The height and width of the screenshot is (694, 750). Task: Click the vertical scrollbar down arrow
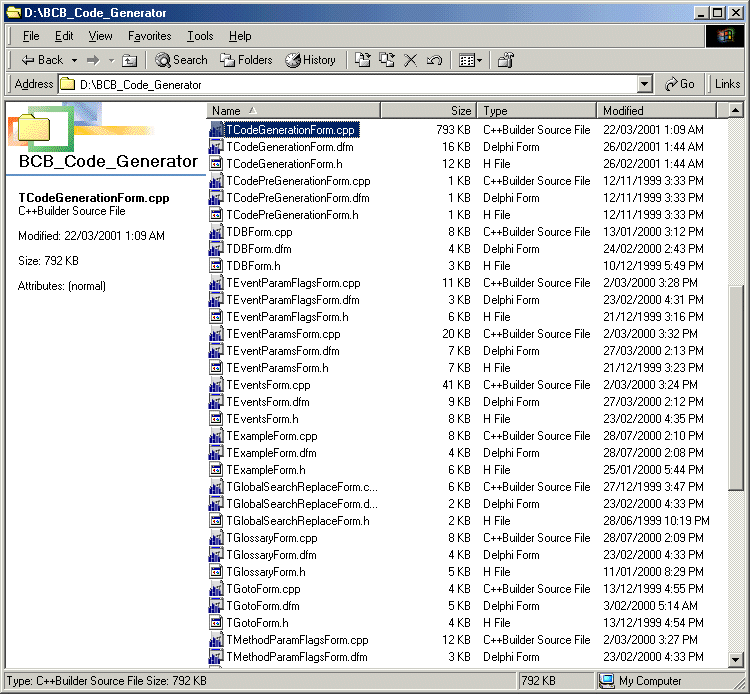(x=735, y=660)
